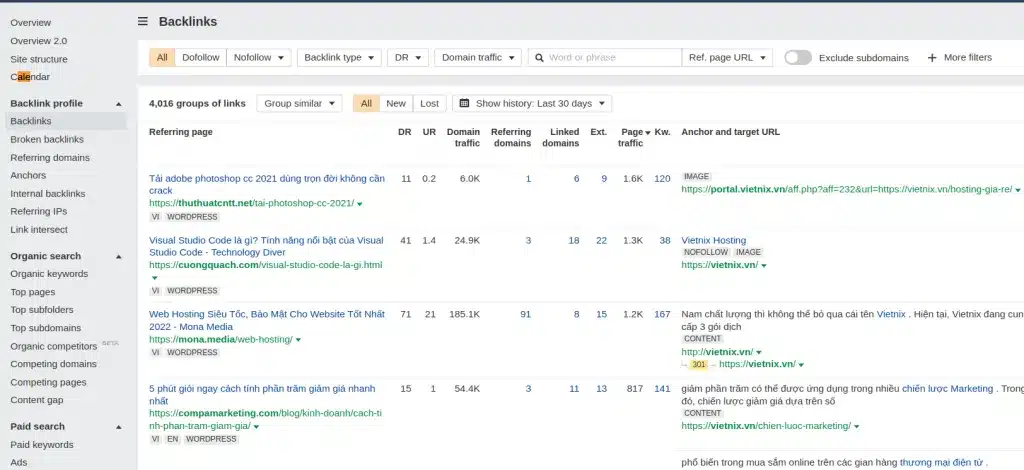This screenshot has height=470, width=1024.
Task: Open Paid keywords in the sidebar
Action: click(x=42, y=445)
